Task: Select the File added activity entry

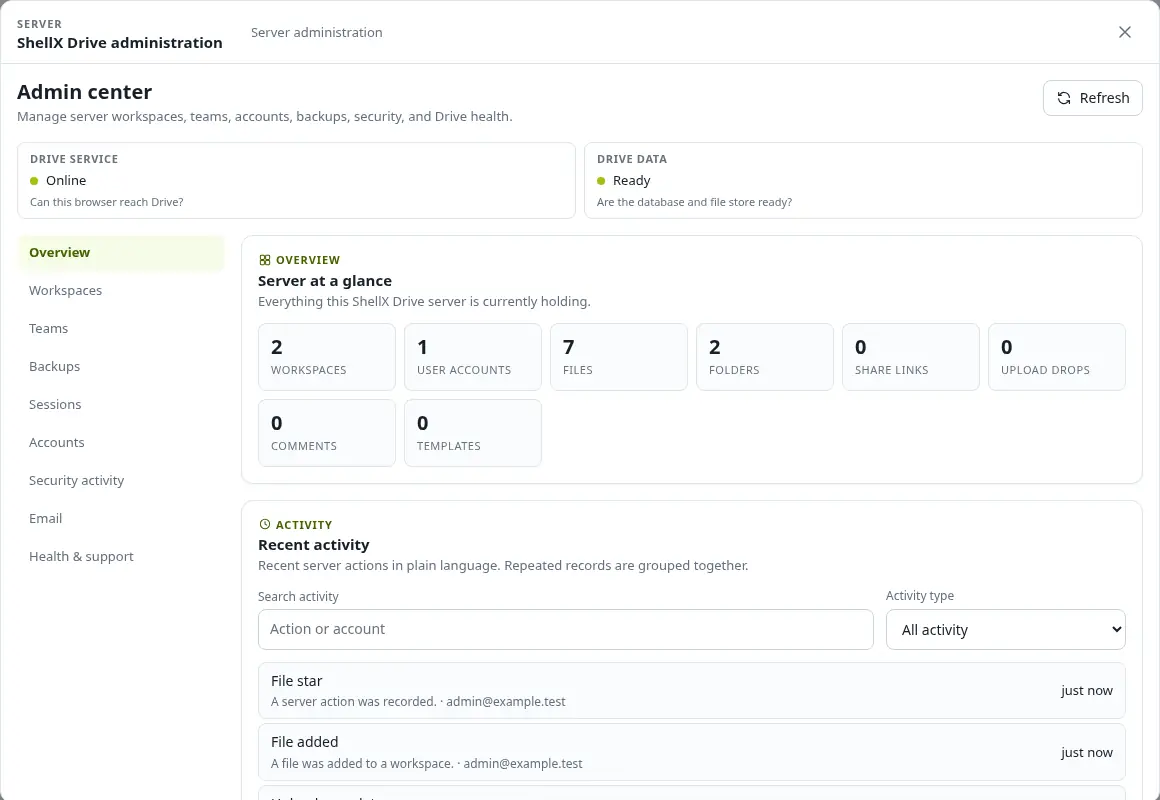Action: pos(692,752)
